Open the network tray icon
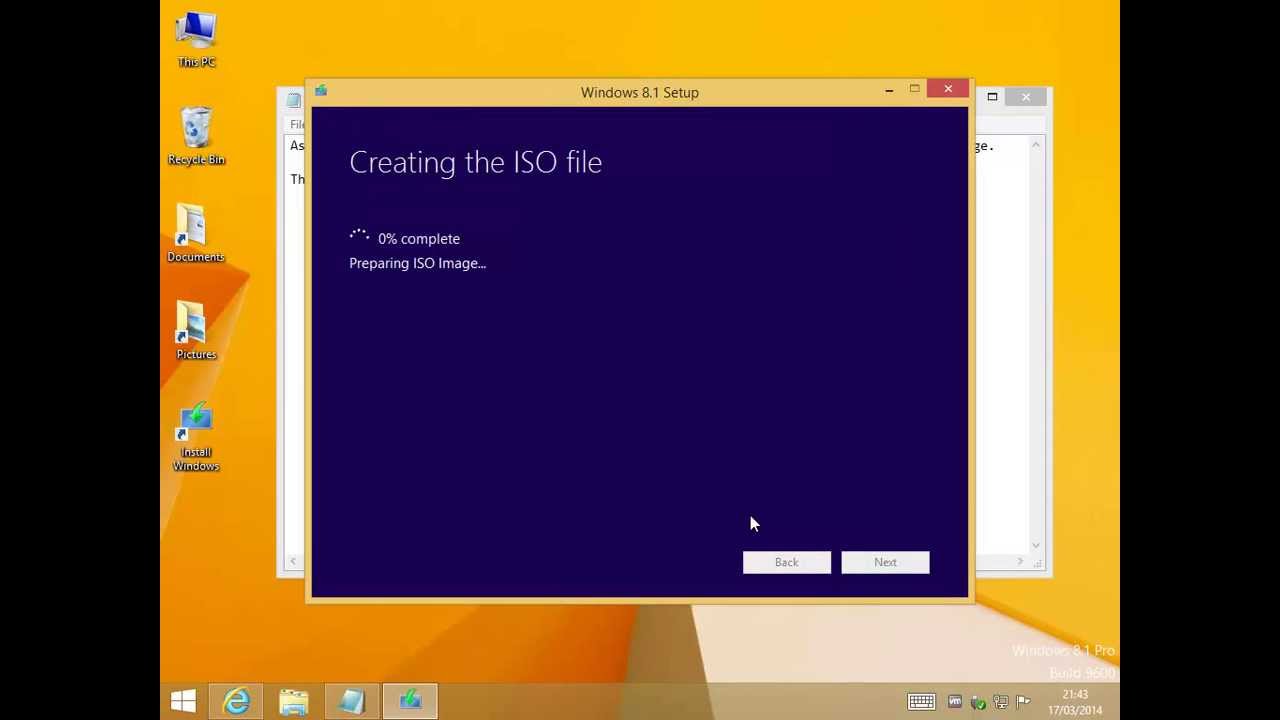Viewport: 1280px width, 720px height. 1000,702
